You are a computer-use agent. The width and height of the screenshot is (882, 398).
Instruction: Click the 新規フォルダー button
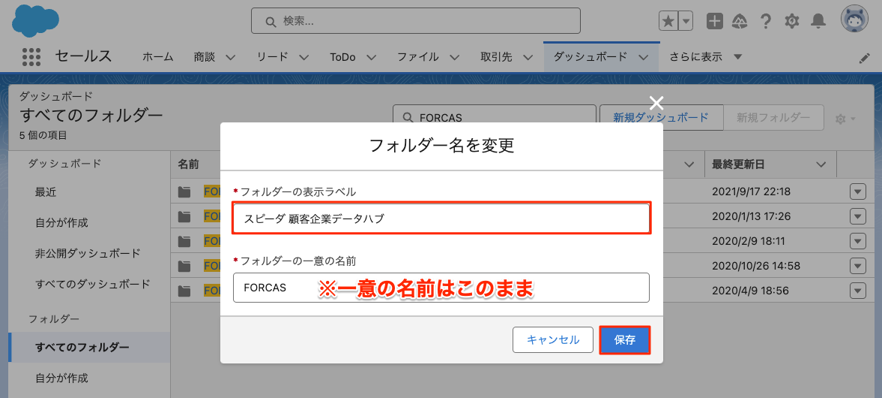[773, 117]
